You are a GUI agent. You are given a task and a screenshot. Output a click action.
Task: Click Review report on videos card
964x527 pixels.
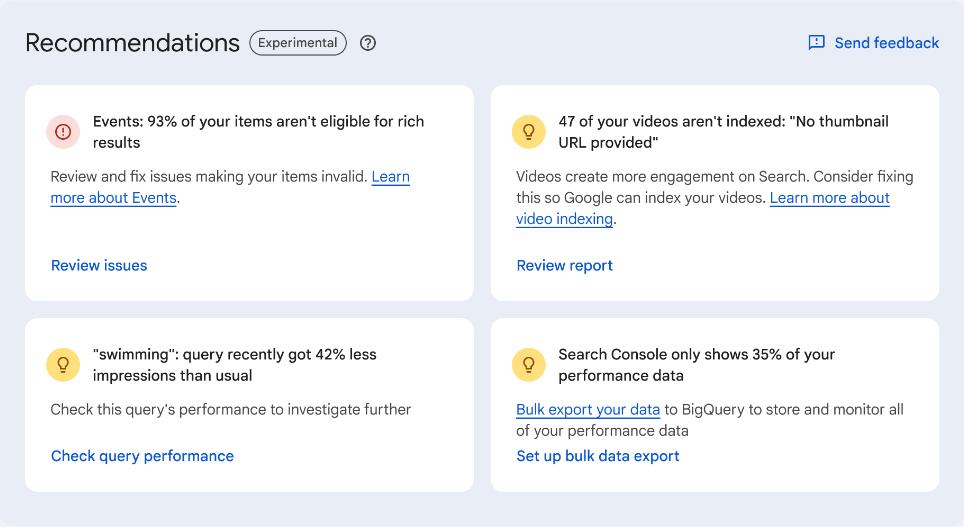point(564,266)
